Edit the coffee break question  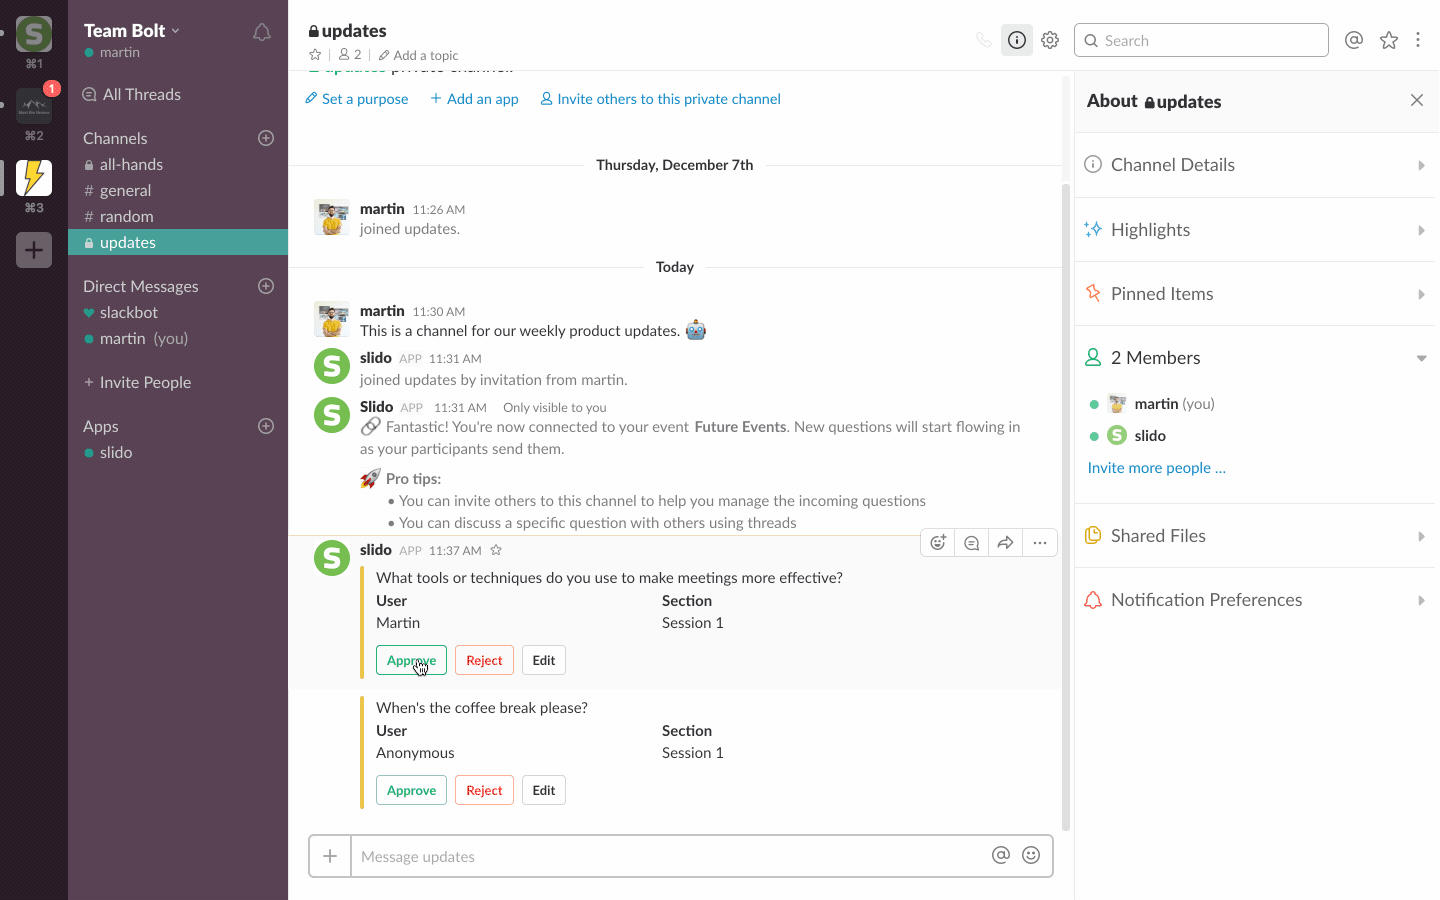(544, 790)
